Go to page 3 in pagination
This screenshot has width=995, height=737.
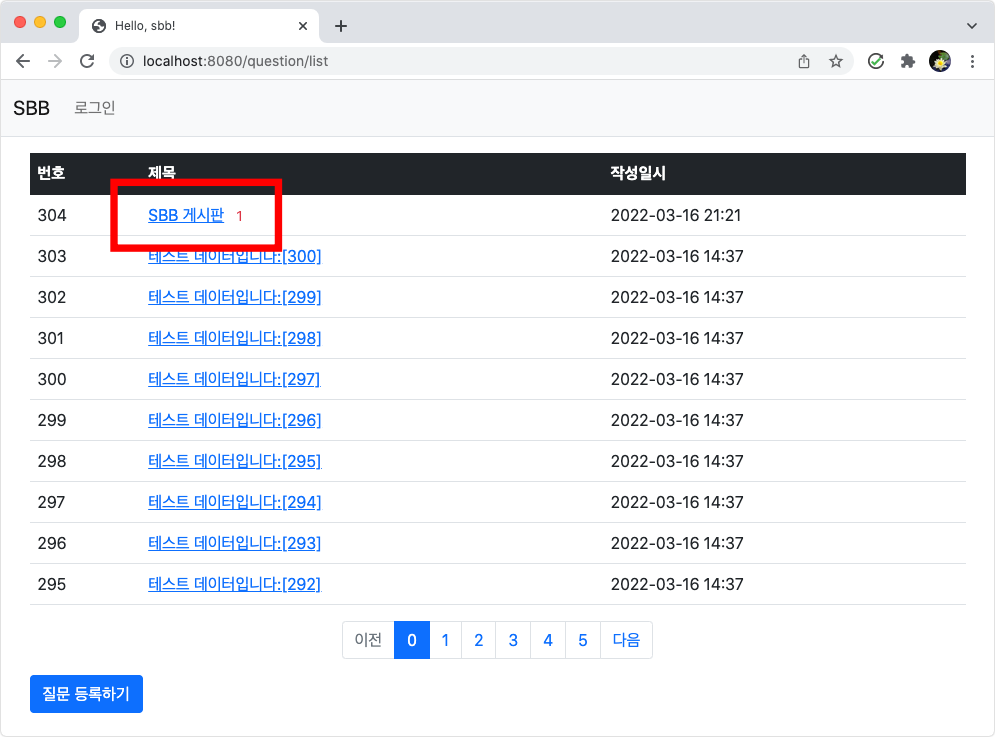click(513, 640)
